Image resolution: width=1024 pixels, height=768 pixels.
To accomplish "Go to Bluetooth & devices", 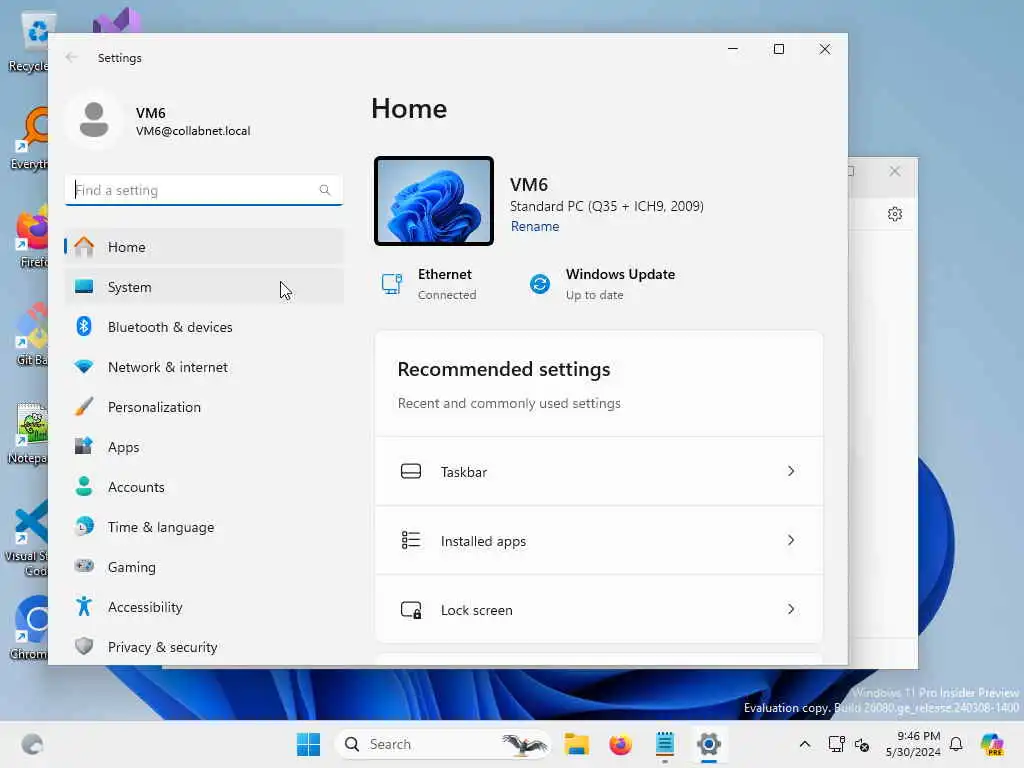I will point(204,327).
